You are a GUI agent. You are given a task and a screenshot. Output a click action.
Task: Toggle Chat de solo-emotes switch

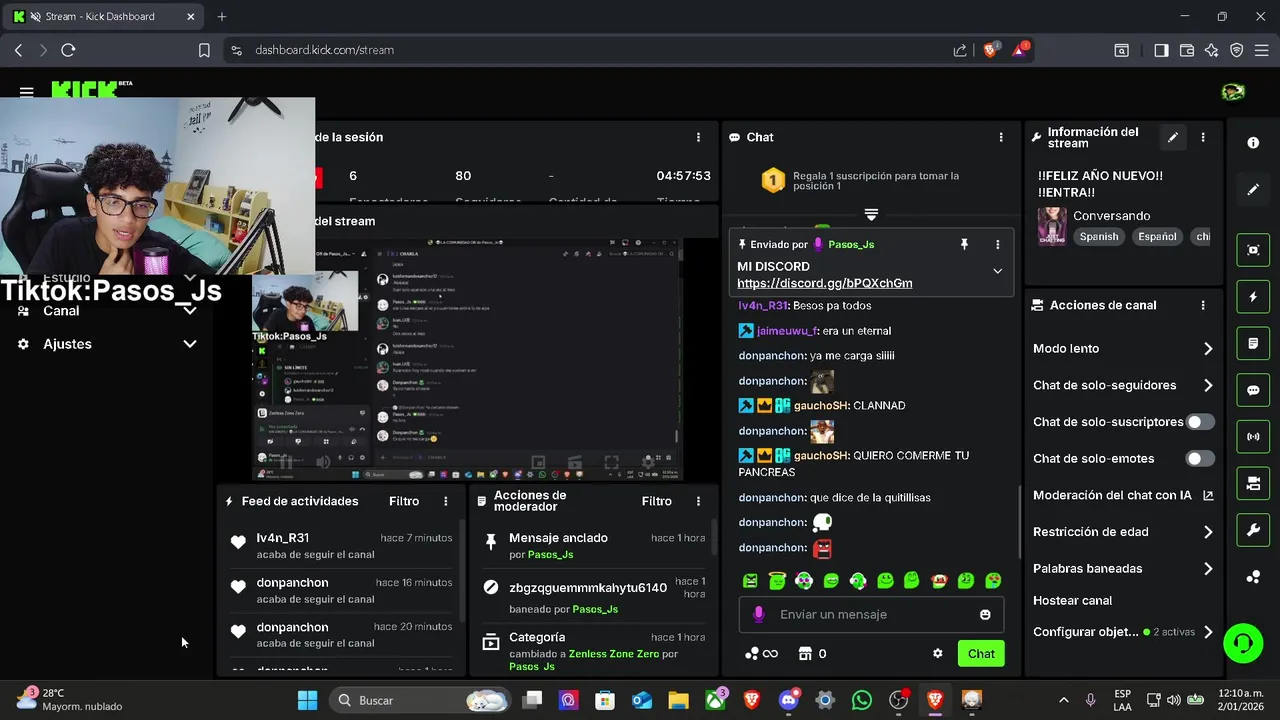coord(1200,458)
